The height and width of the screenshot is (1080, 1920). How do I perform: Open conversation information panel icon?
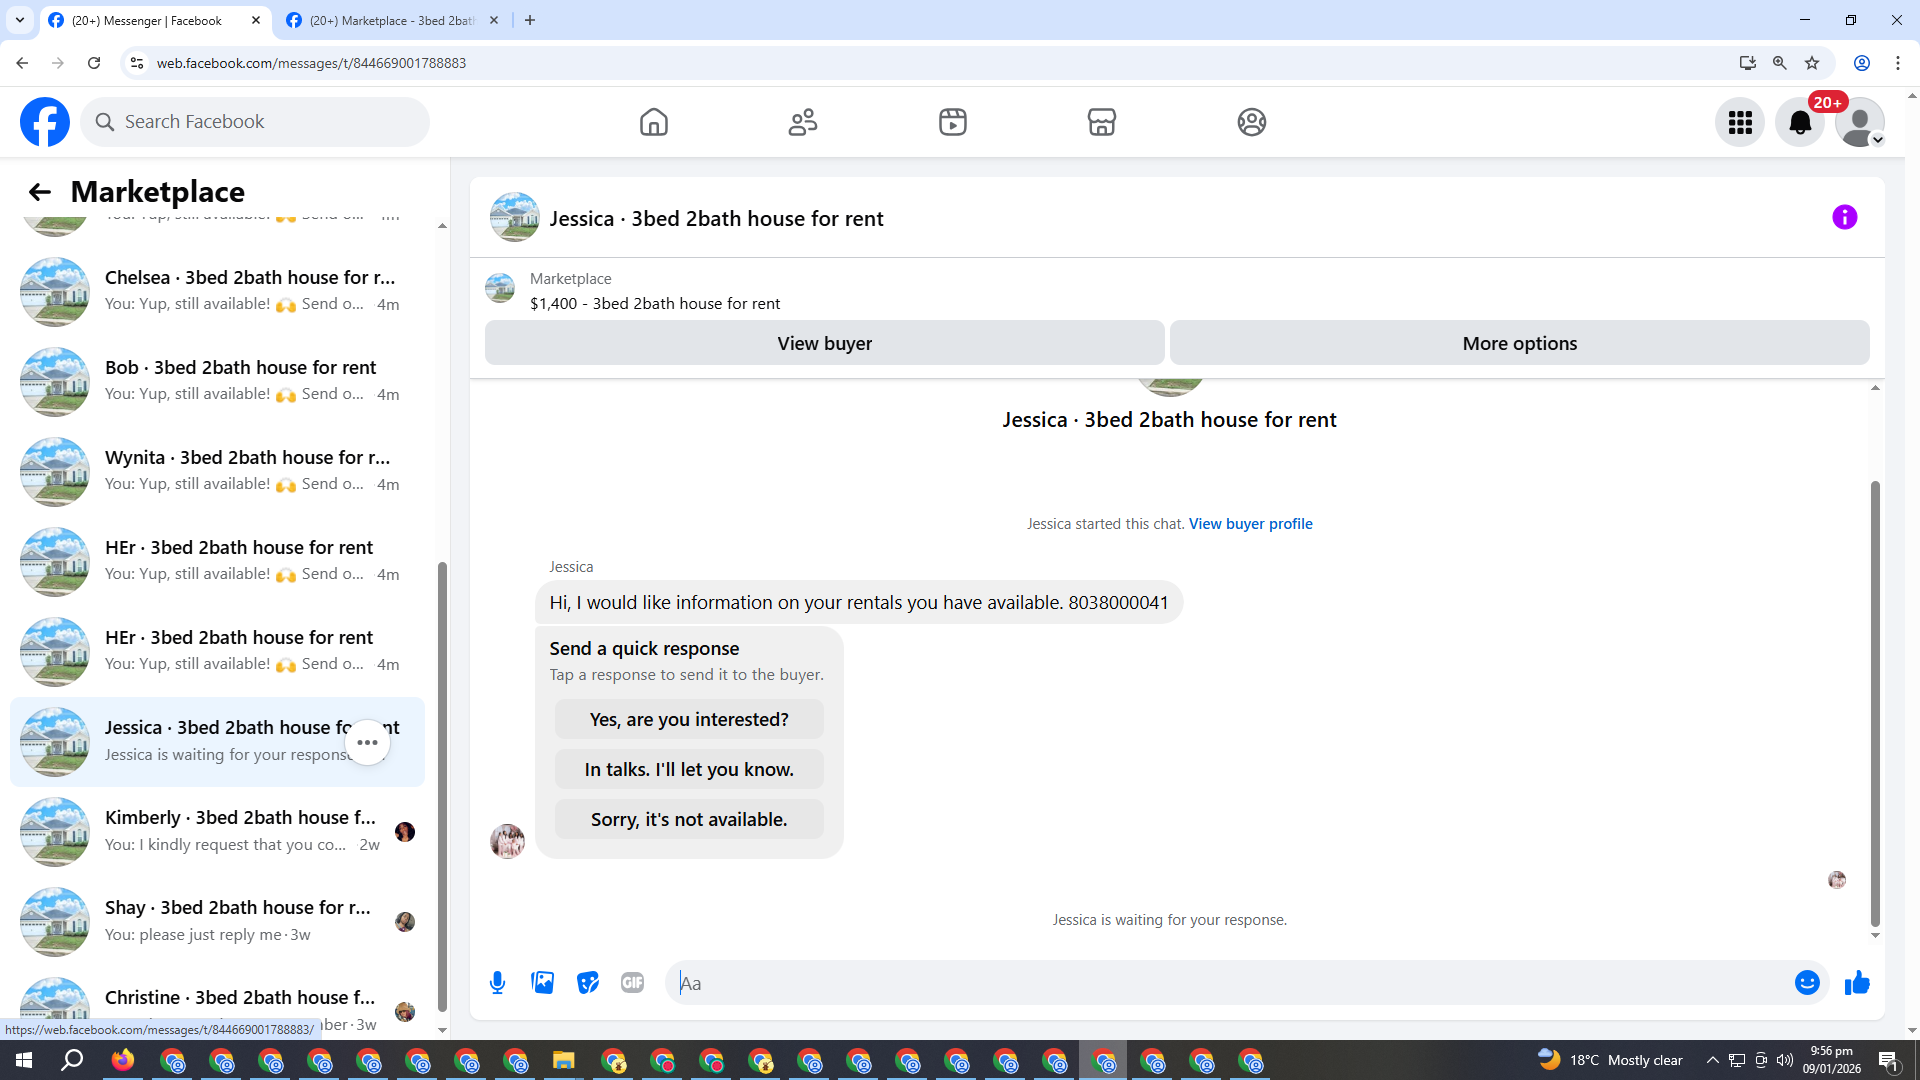[x=1844, y=217]
